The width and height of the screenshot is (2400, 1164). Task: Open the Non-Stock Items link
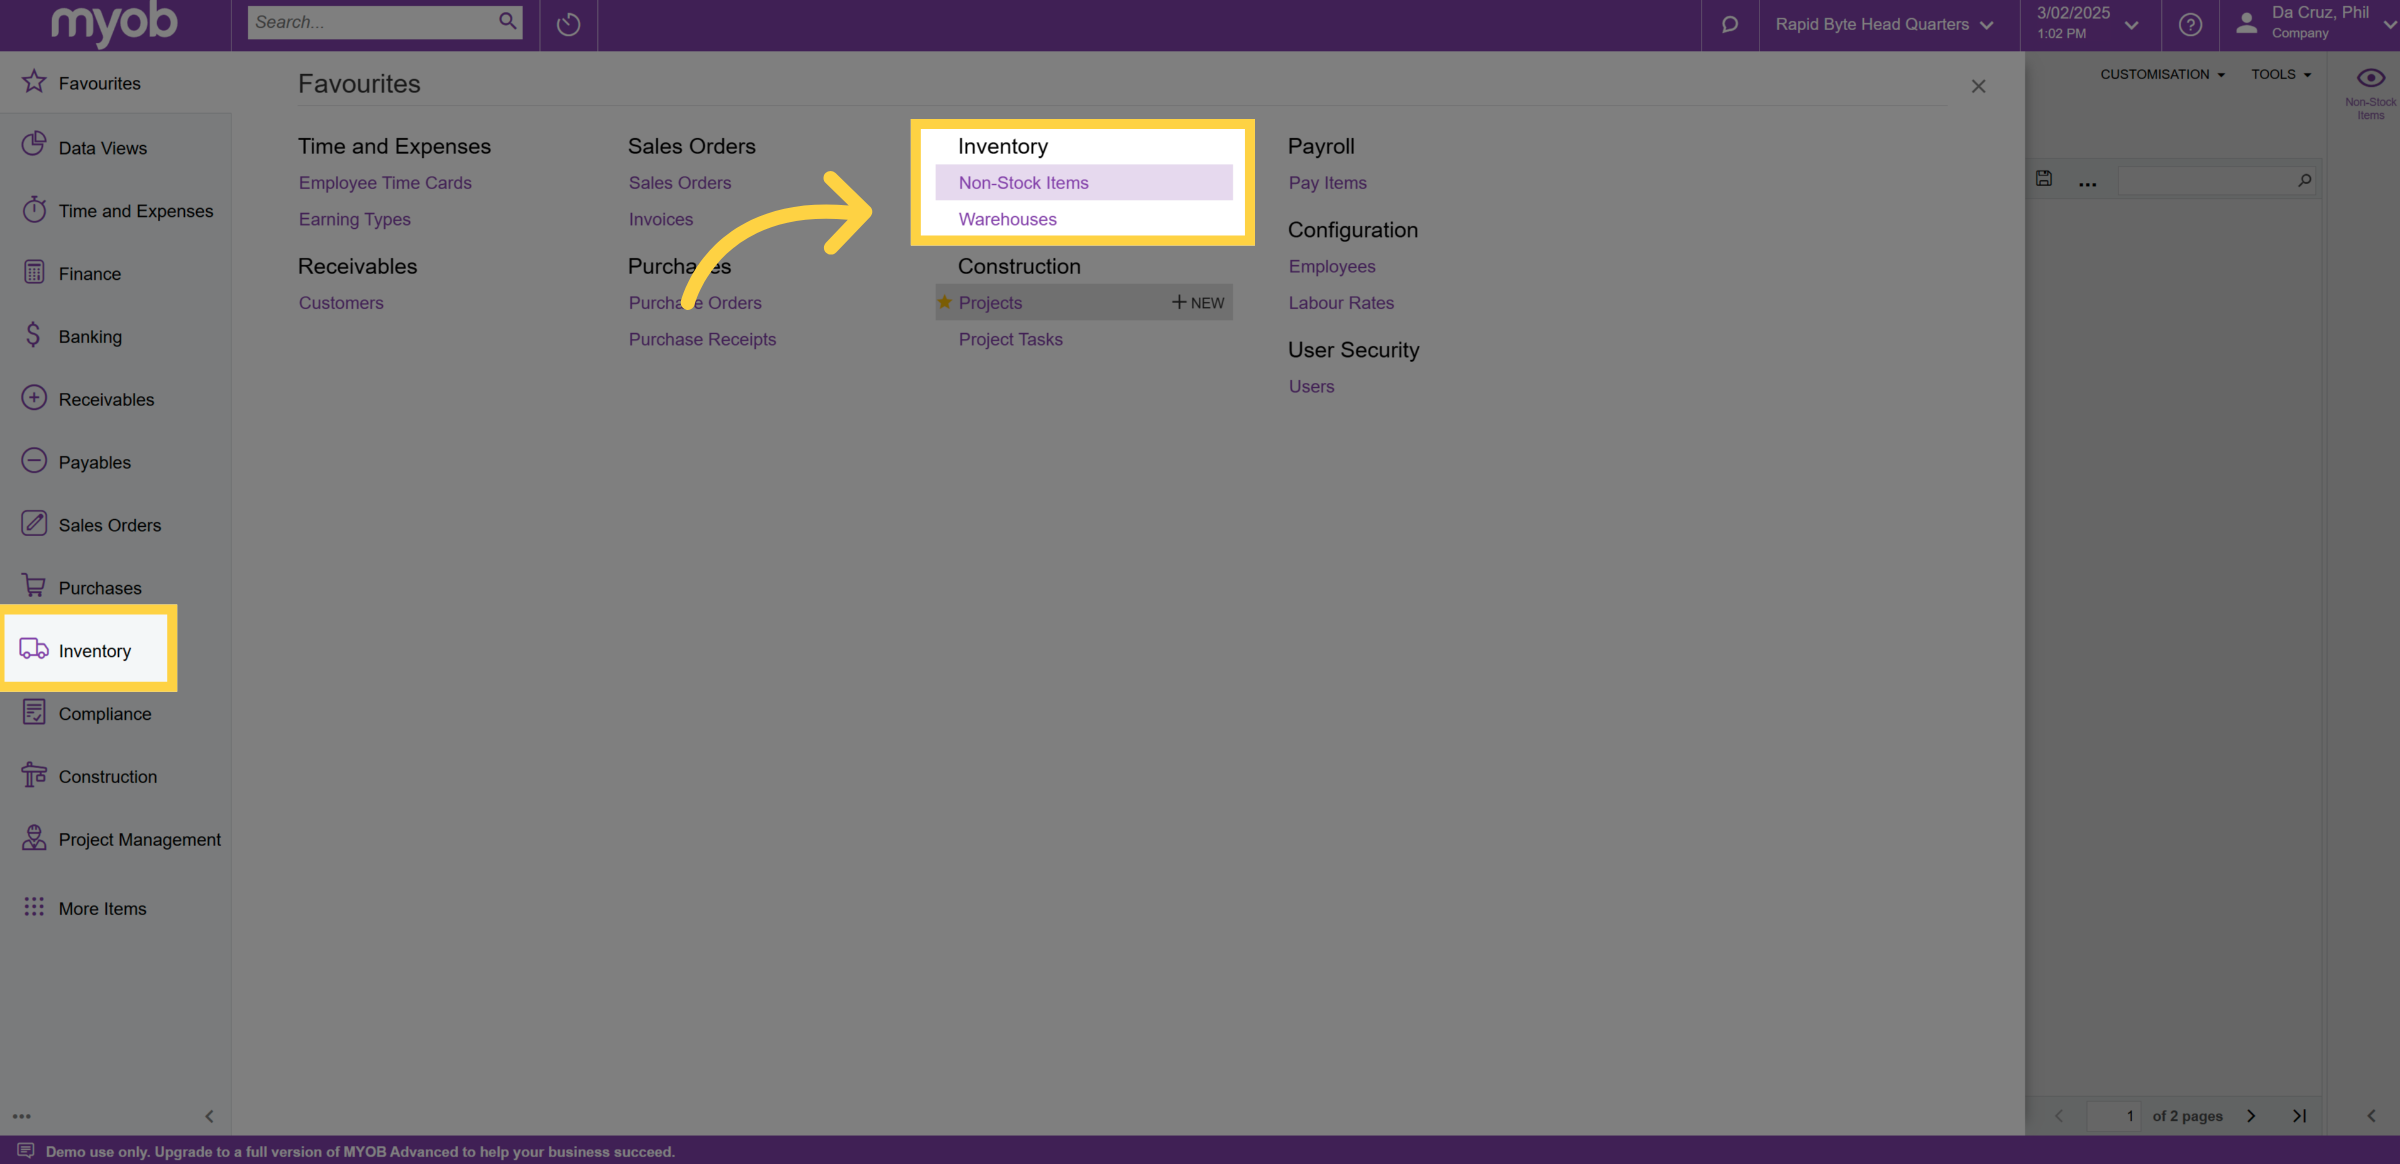[1023, 183]
